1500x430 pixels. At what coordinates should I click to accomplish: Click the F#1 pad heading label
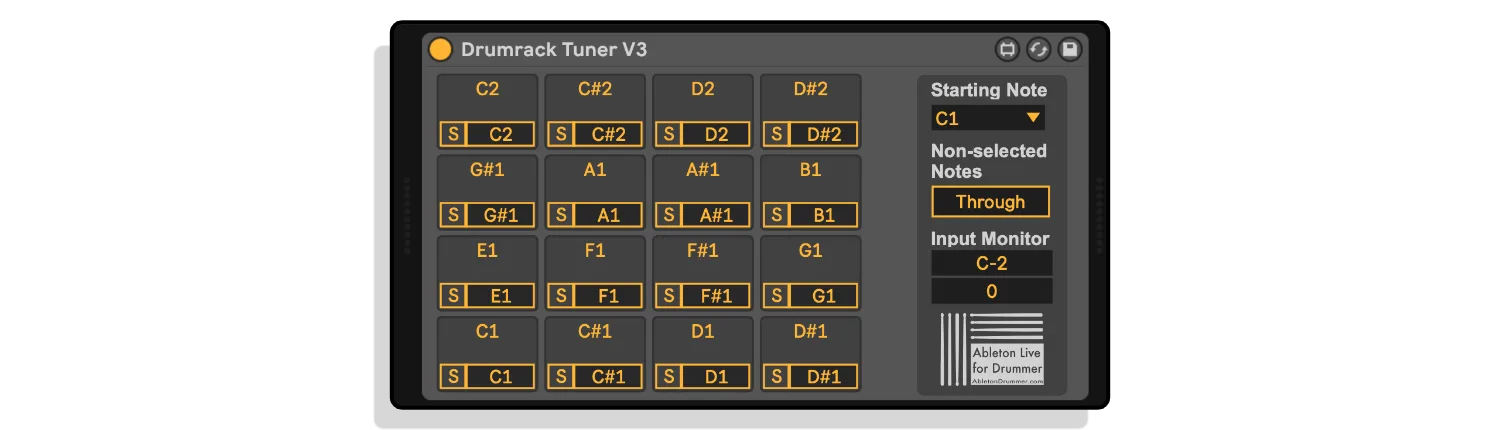(703, 251)
